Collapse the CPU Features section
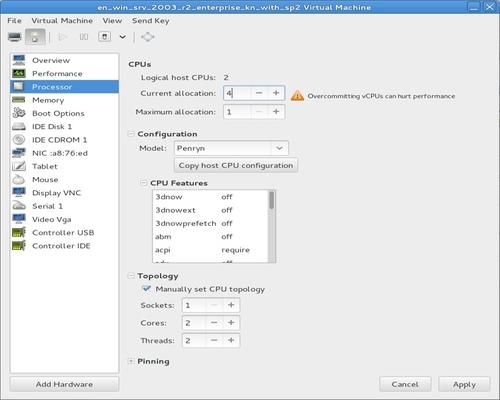Image resolution: width=500 pixels, height=400 pixels. coord(144,183)
